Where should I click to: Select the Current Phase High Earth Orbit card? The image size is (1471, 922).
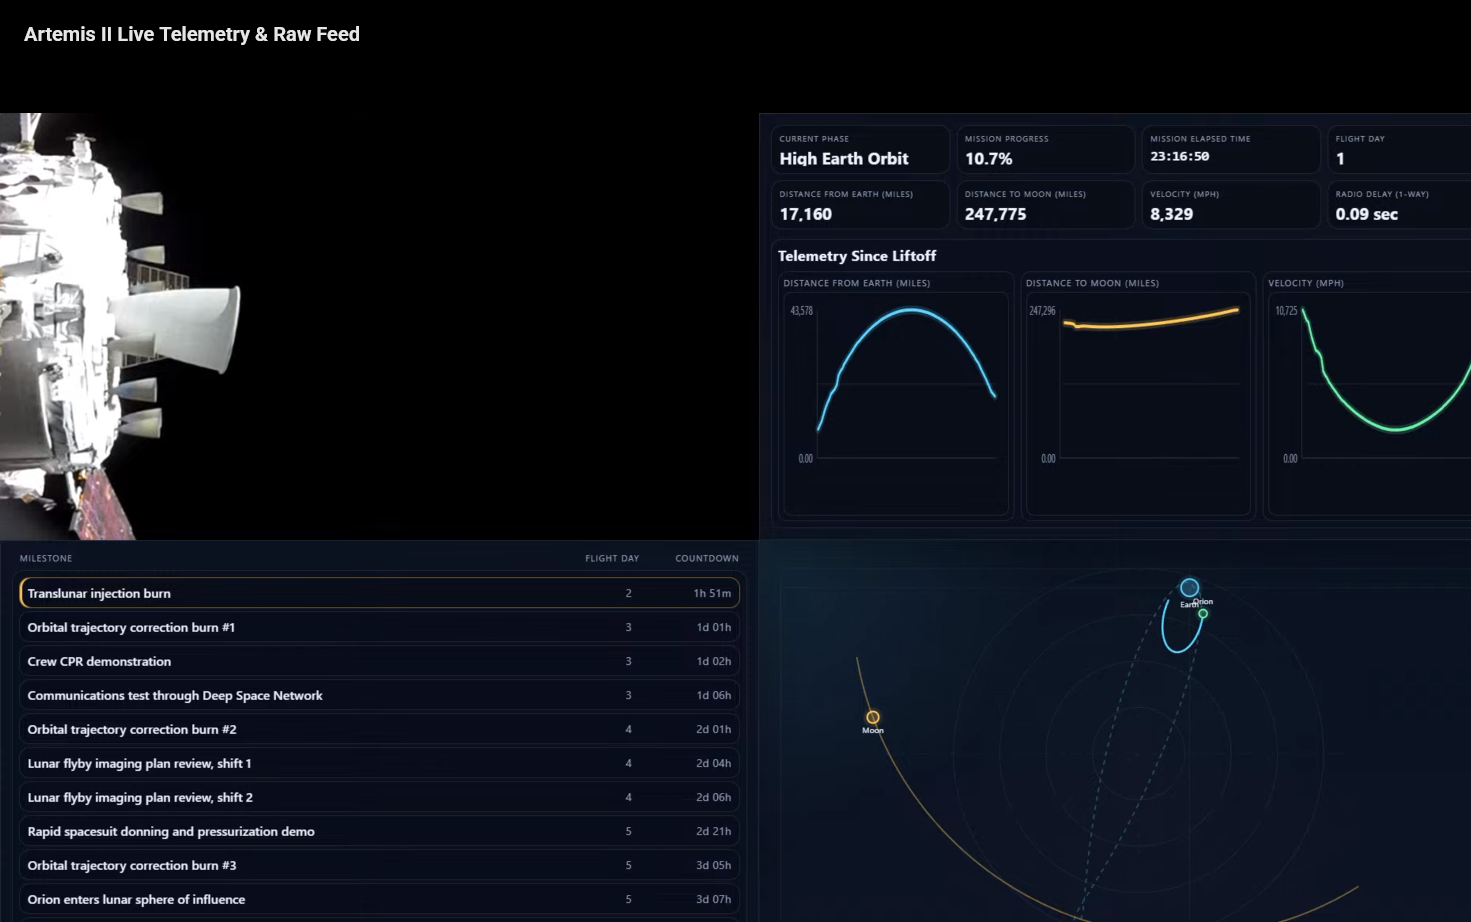[859, 150]
